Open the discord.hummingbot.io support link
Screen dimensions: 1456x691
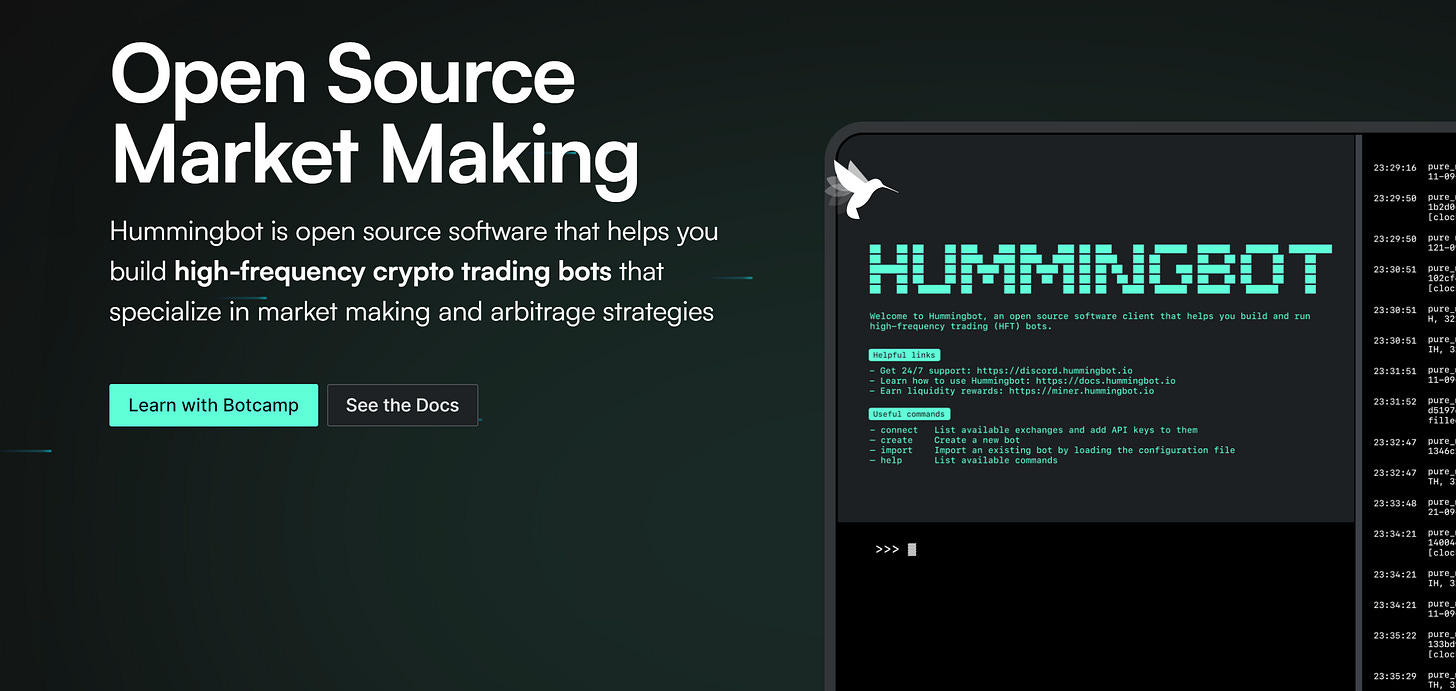coord(1055,371)
